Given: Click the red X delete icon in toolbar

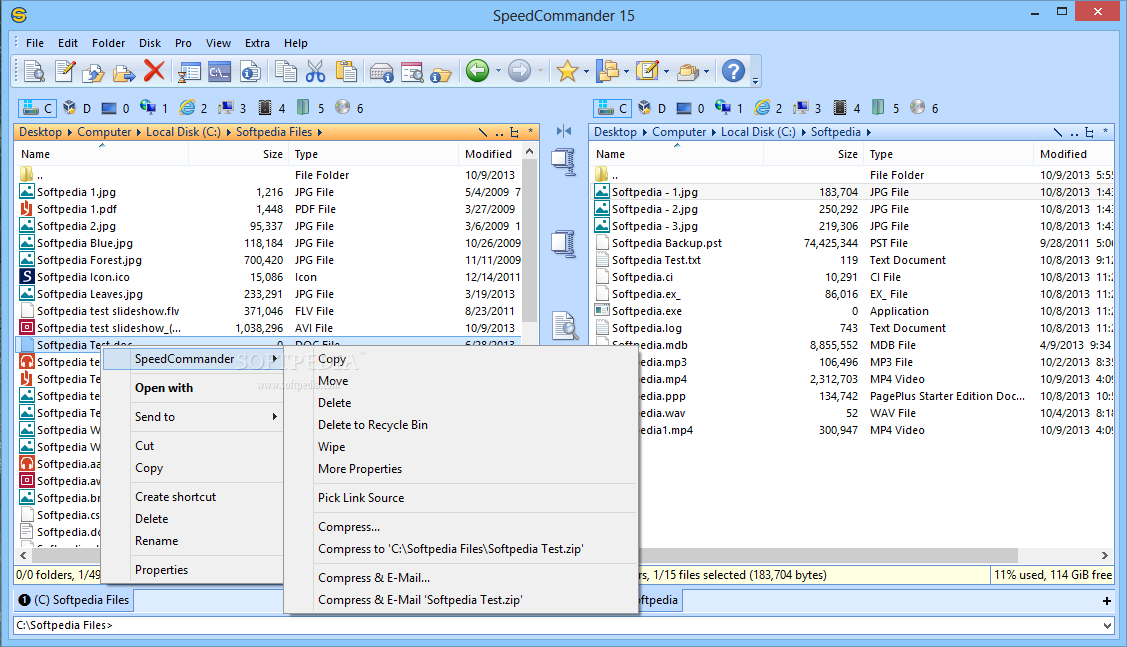Looking at the screenshot, I should click(153, 71).
